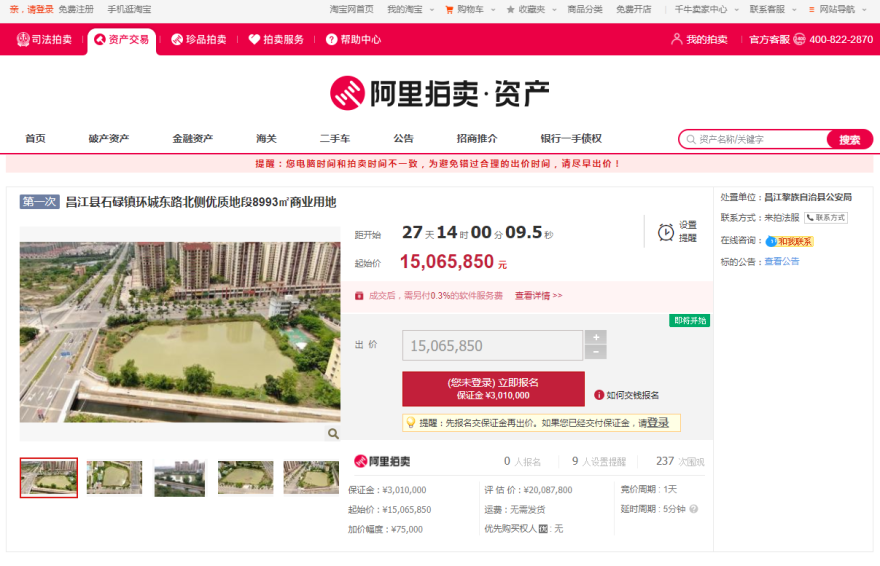Decrease the bid with the minus button
The image size is (880, 566).
(x=595, y=352)
